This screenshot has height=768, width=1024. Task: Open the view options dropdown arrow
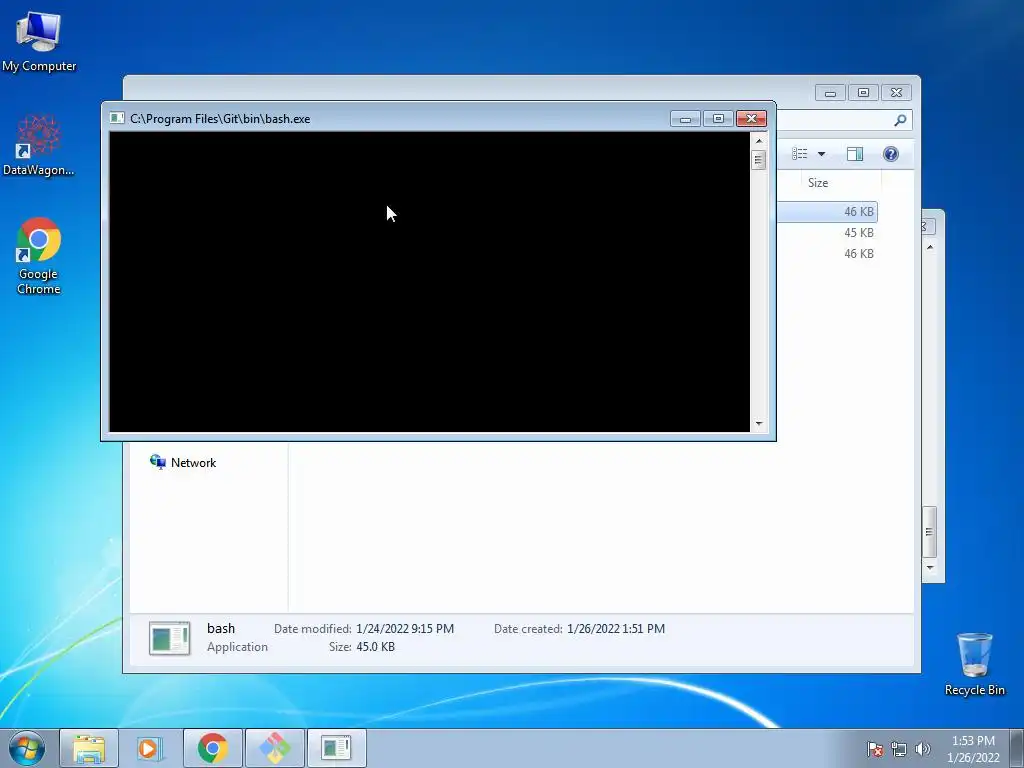click(x=822, y=154)
